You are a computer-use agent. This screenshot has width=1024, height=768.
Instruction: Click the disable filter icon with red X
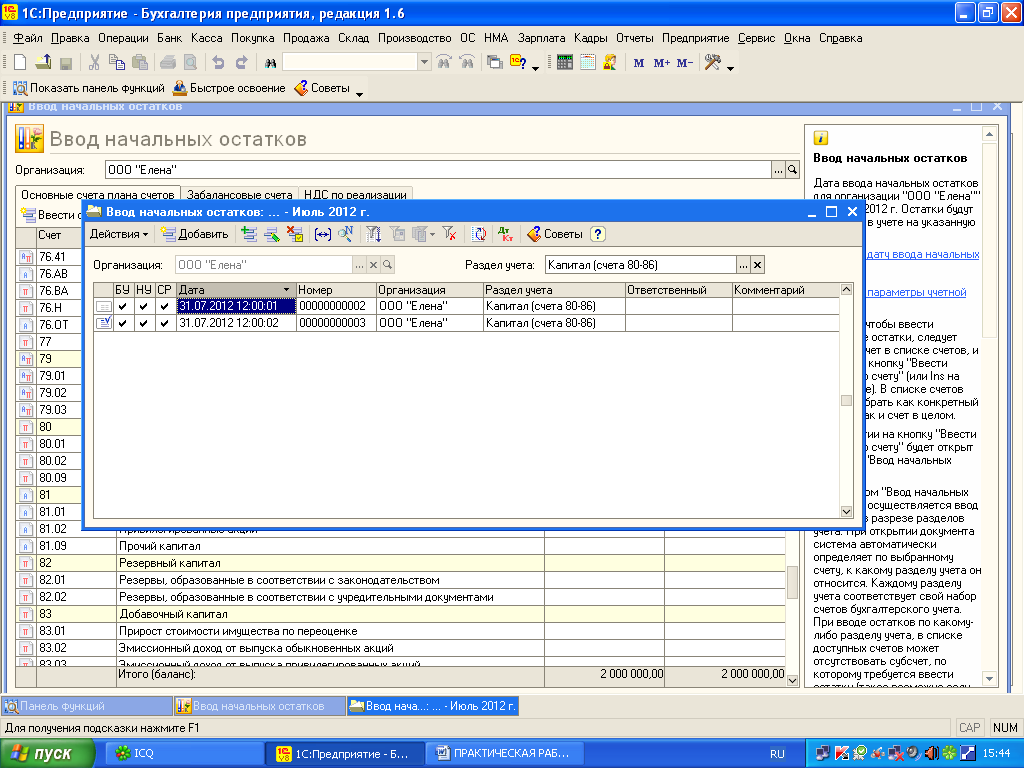point(449,234)
